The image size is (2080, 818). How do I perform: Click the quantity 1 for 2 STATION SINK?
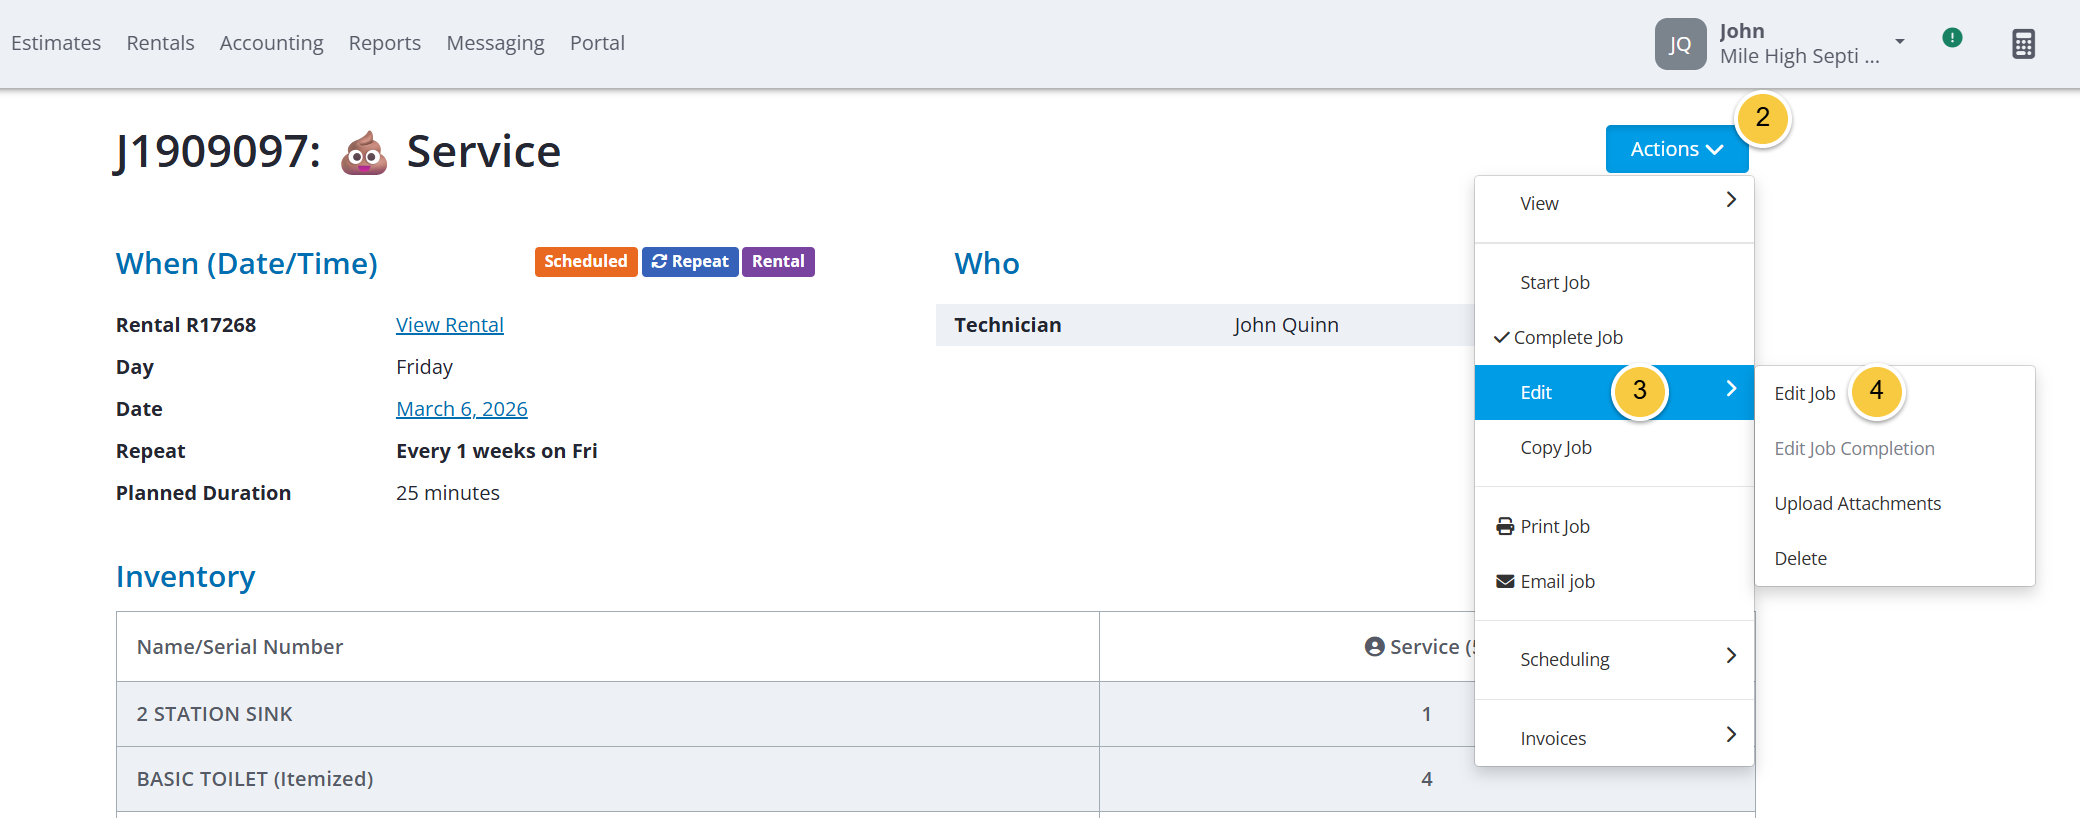1427,714
